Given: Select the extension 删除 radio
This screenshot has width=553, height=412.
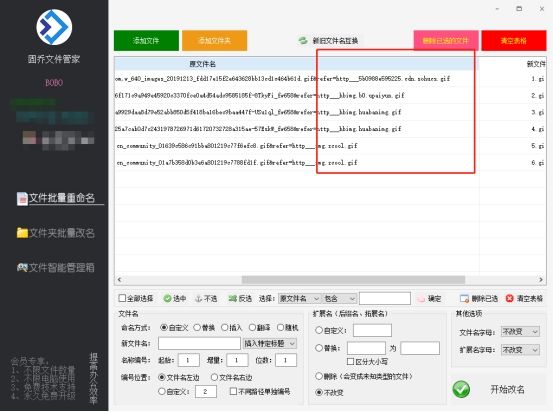Looking at the screenshot, I should (x=319, y=376).
